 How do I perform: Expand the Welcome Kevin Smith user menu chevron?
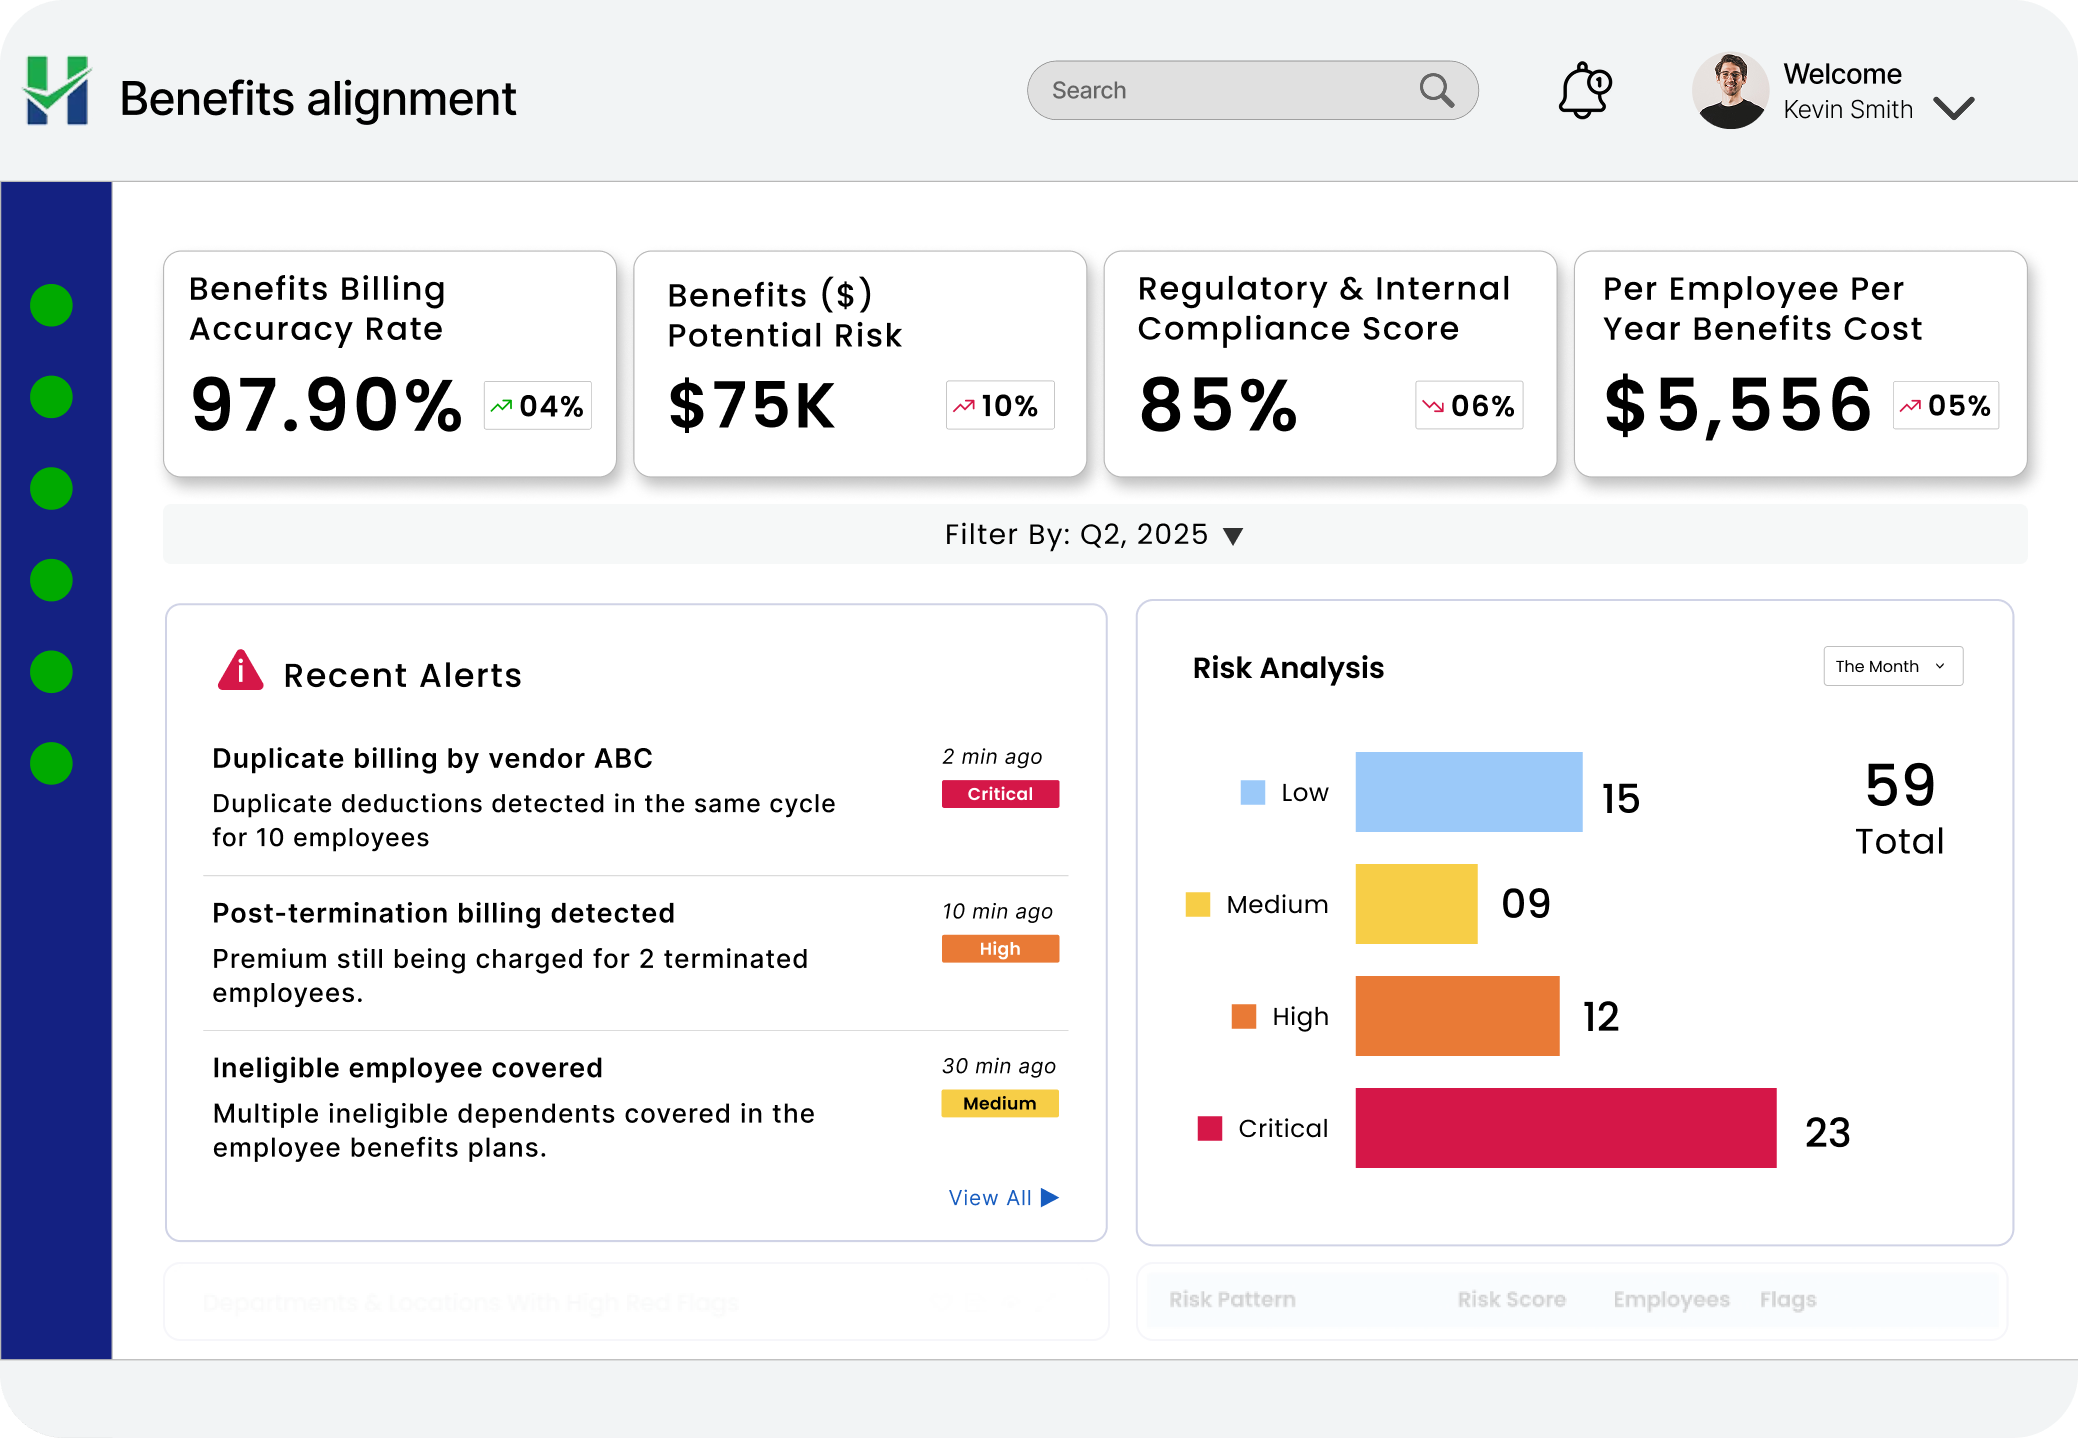coord(1953,108)
